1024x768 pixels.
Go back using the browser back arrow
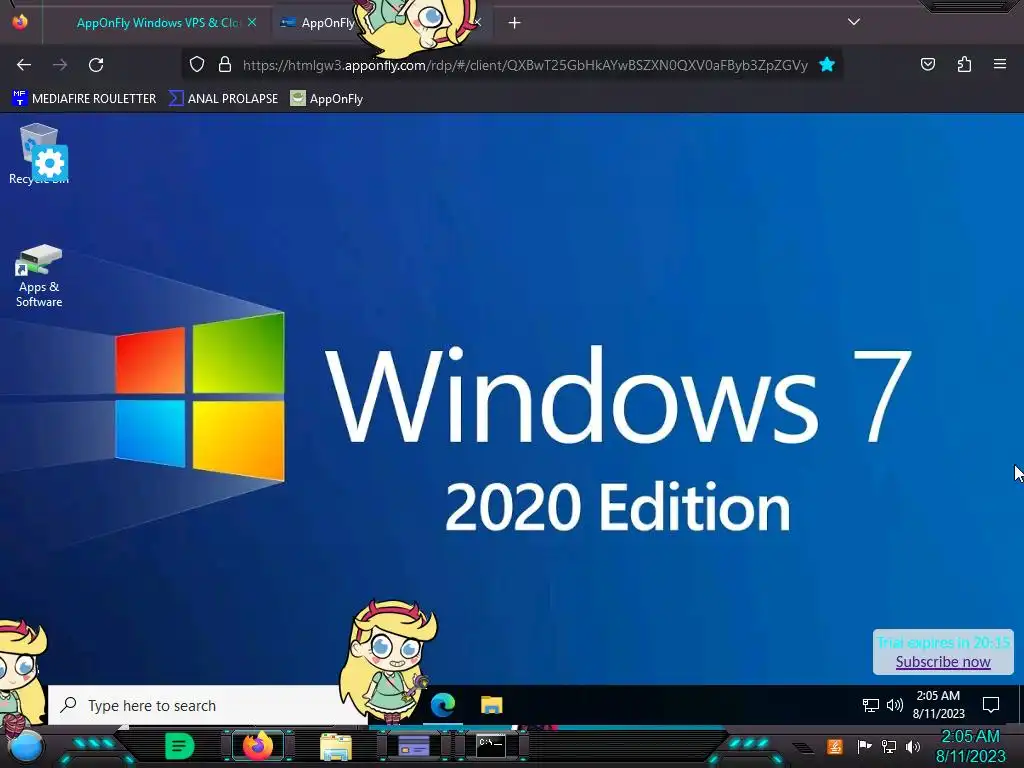coord(24,65)
